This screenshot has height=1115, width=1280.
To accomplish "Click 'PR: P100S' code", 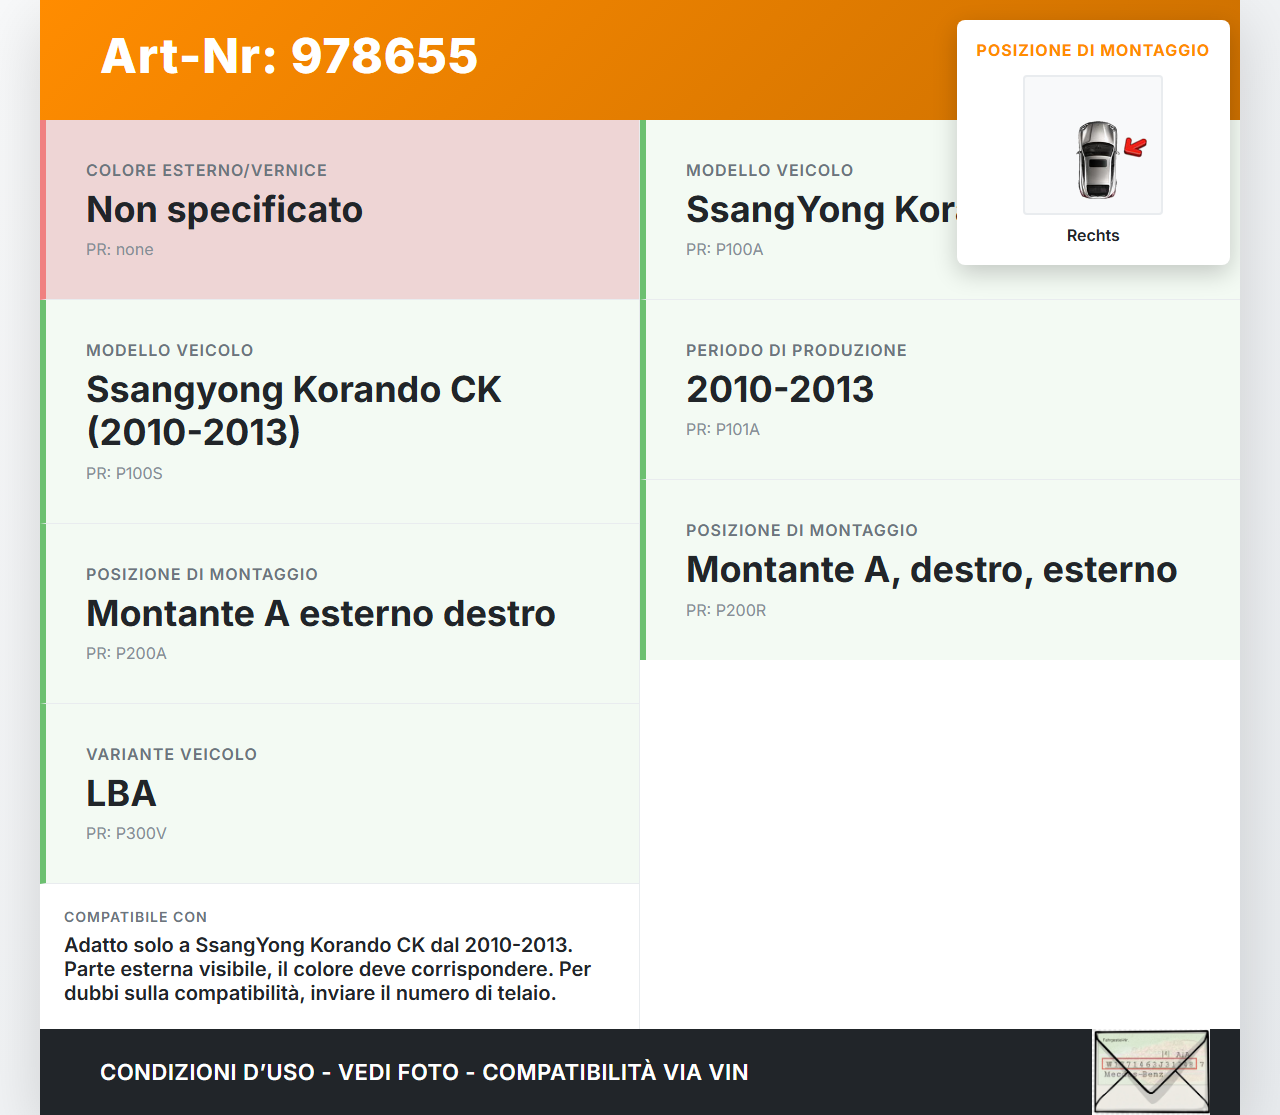I will click(x=124, y=474).
